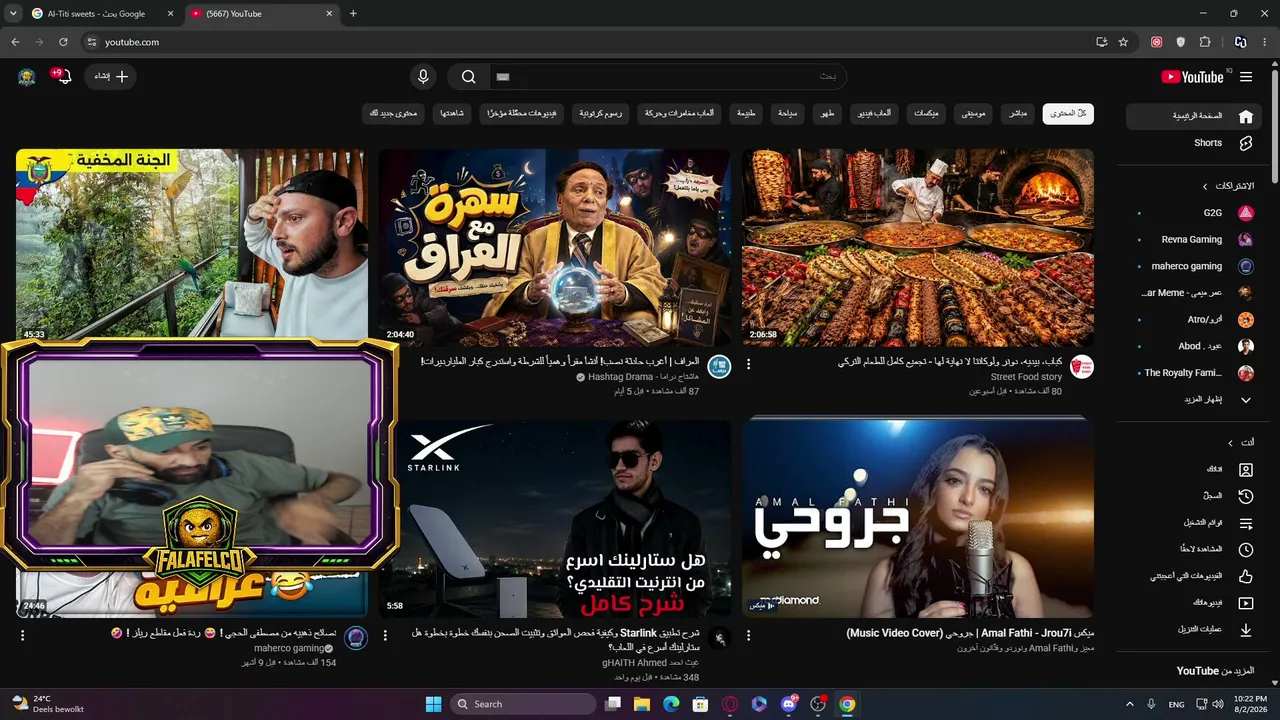Open Street Food story channel avatar
This screenshot has height=720, width=1280.
pyautogui.click(x=1082, y=367)
